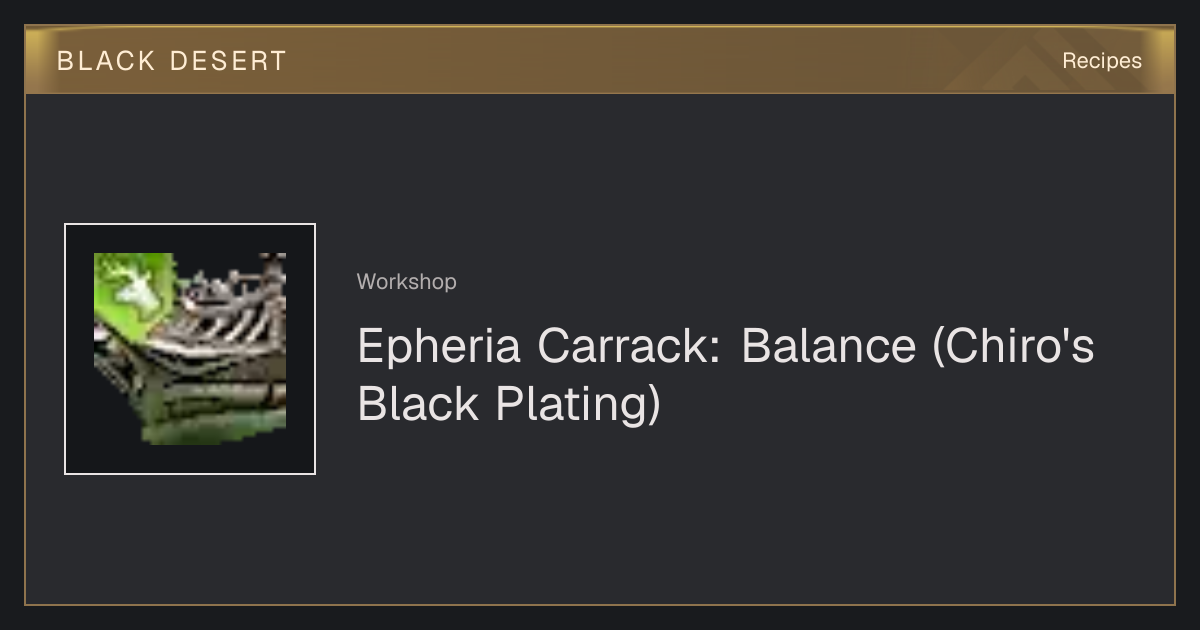Click the Workshop category label
1200x630 pixels.
(x=406, y=282)
